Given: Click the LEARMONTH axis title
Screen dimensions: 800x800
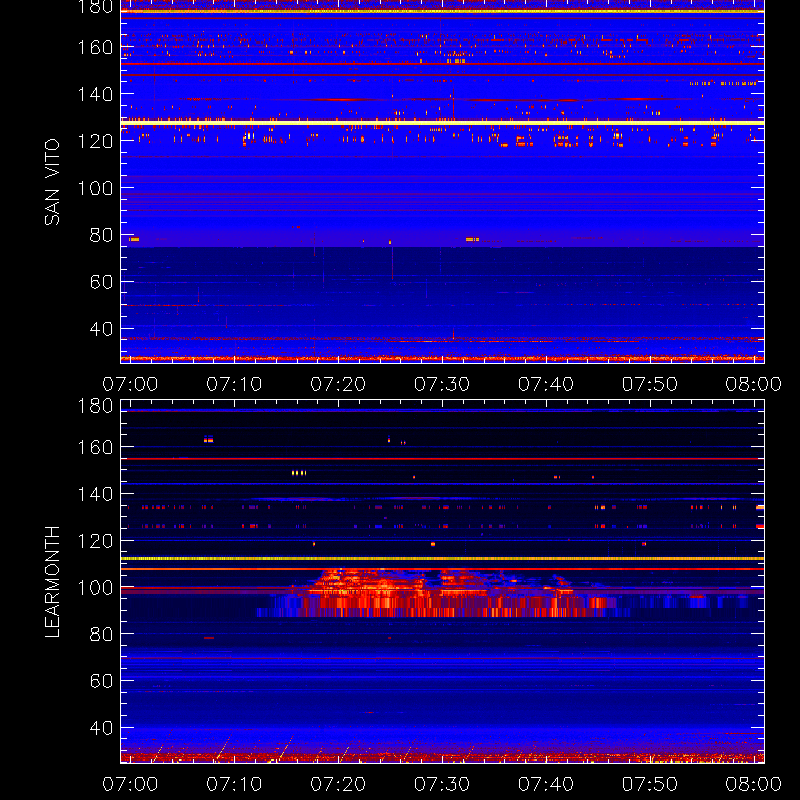Looking at the screenshot, I should tap(52, 582).
